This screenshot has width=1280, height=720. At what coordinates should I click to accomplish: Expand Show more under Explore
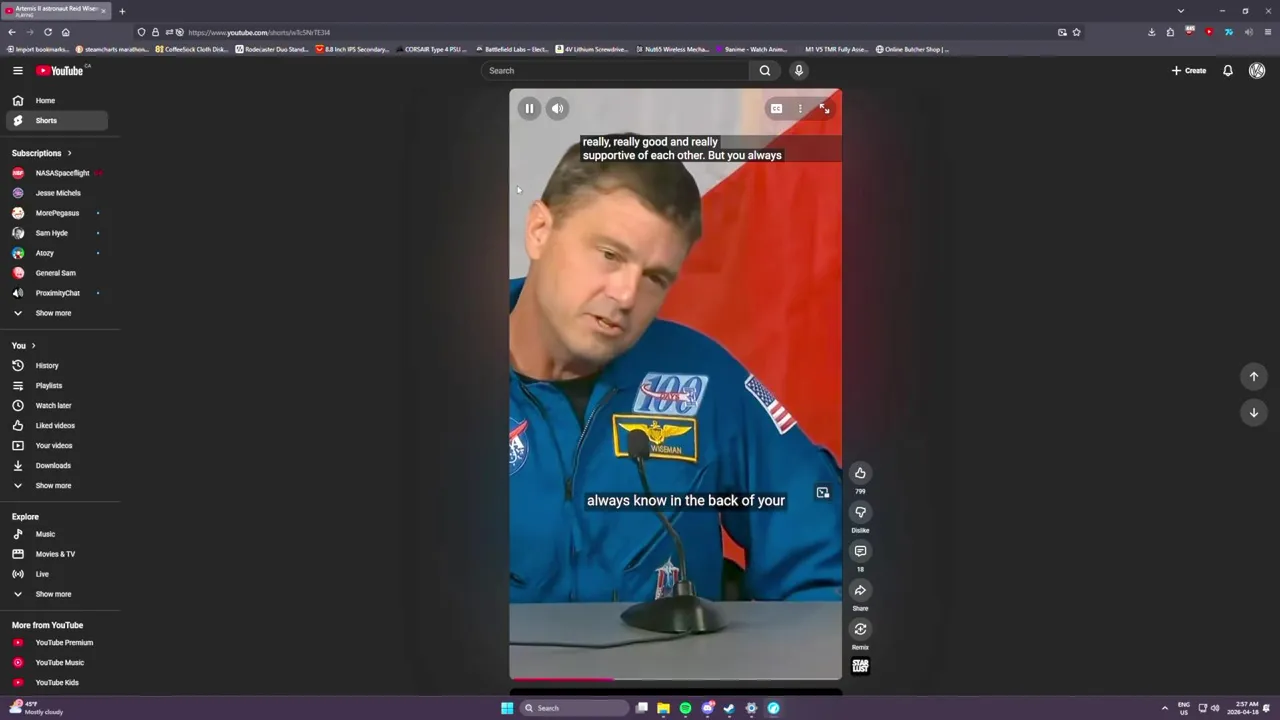tap(56, 594)
